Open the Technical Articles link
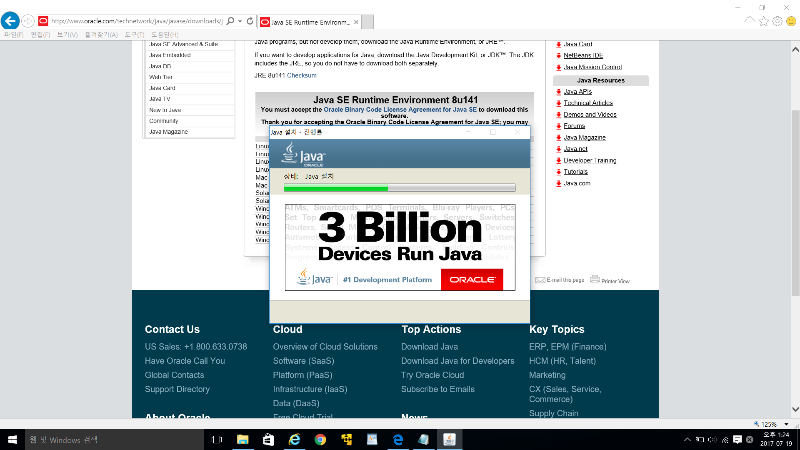The image size is (800, 450). tap(588, 103)
